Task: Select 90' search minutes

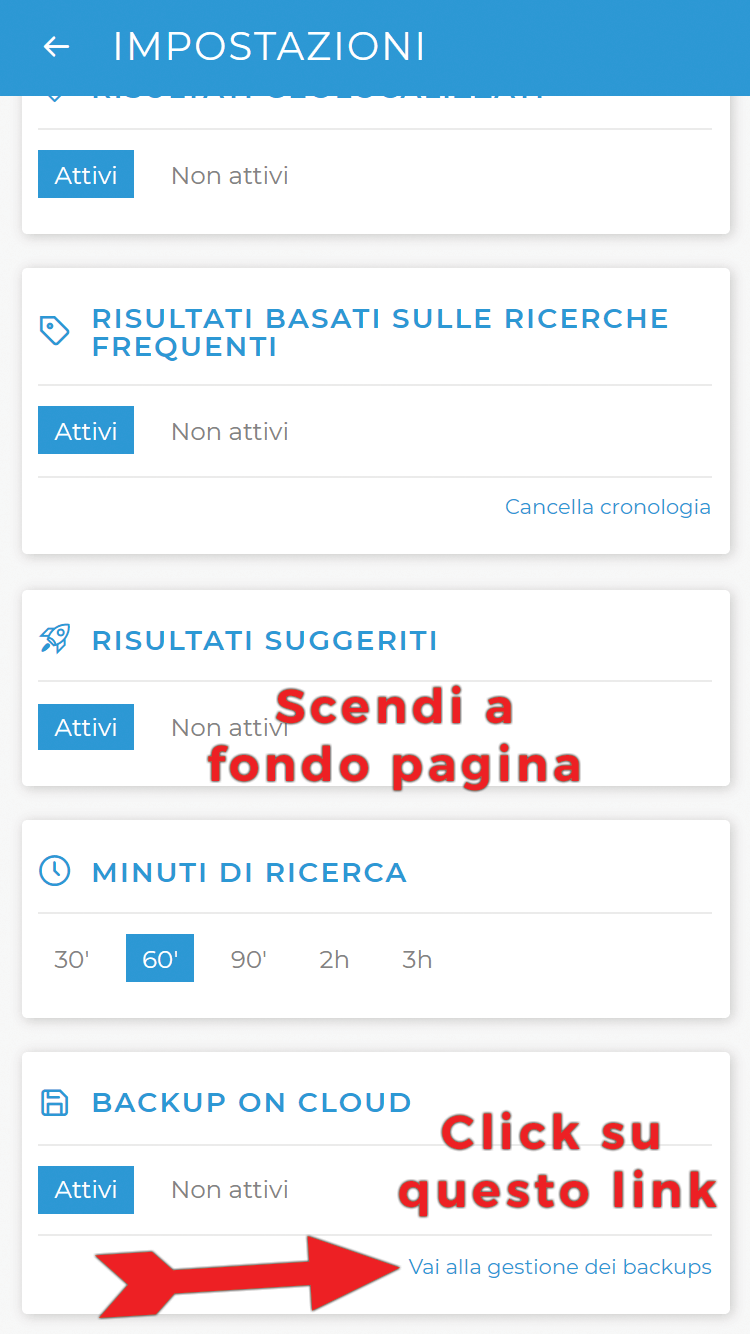Action: pyautogui.click(x=248, y=959)
